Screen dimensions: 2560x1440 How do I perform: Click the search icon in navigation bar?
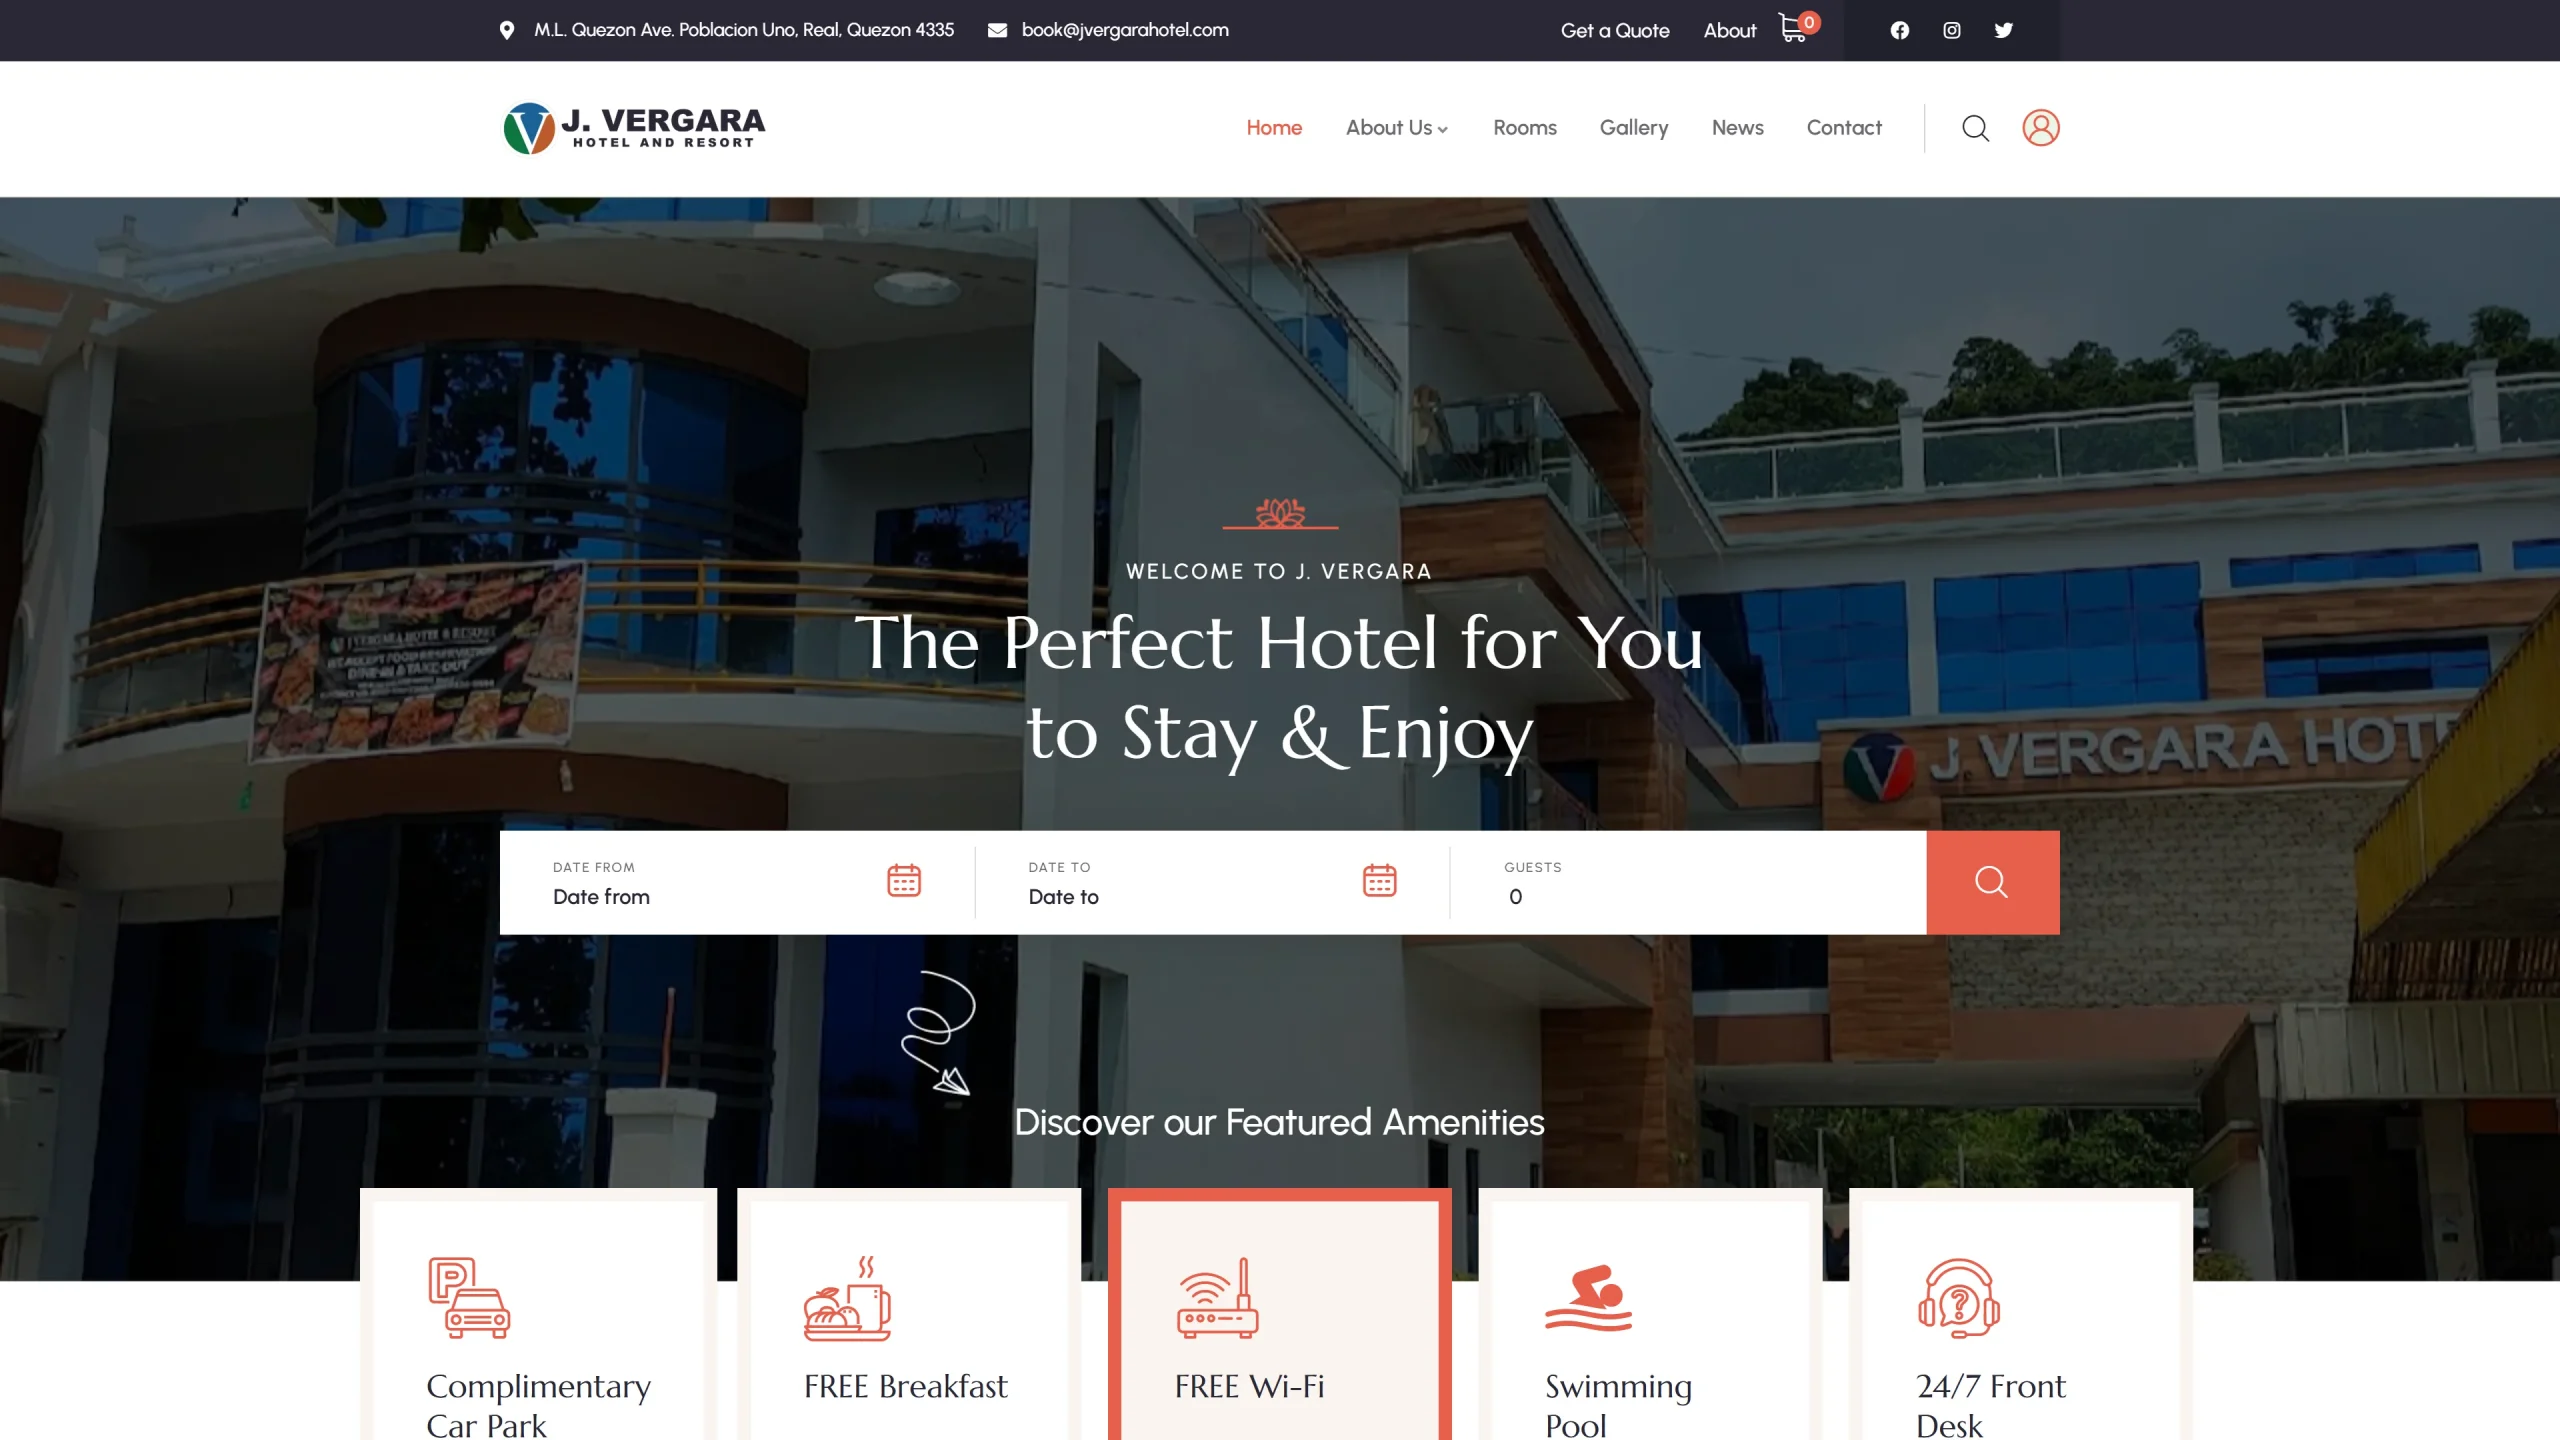pyautogui.click(x=1975, y=127)
